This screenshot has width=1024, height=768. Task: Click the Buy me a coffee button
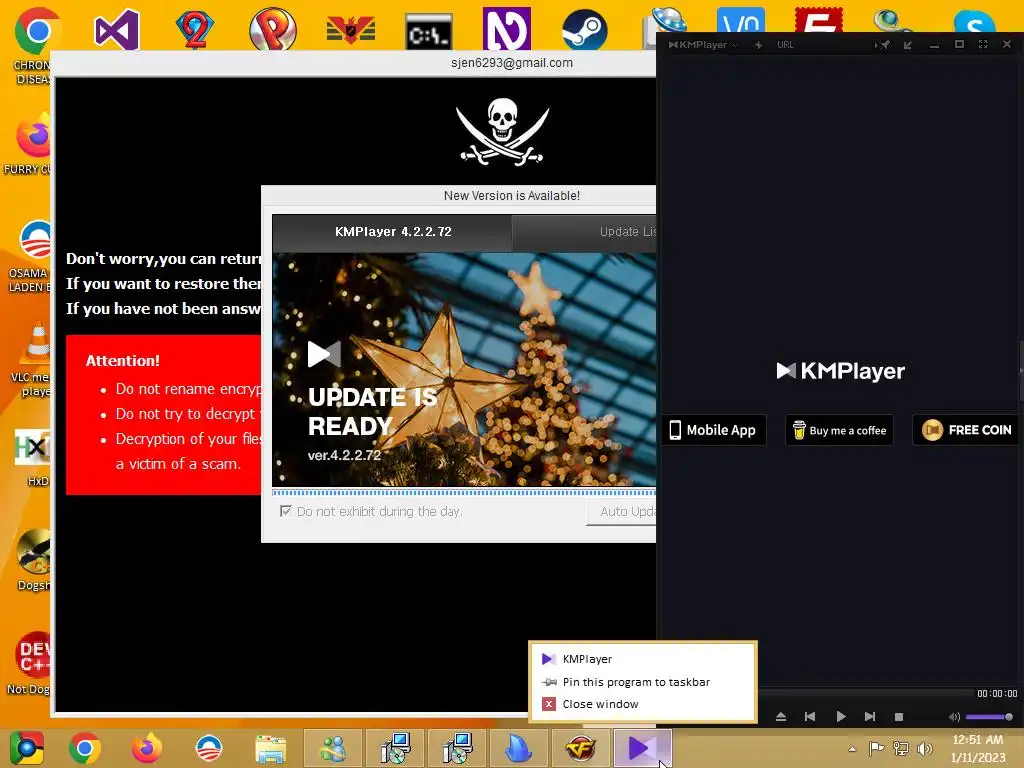(839, 430)
